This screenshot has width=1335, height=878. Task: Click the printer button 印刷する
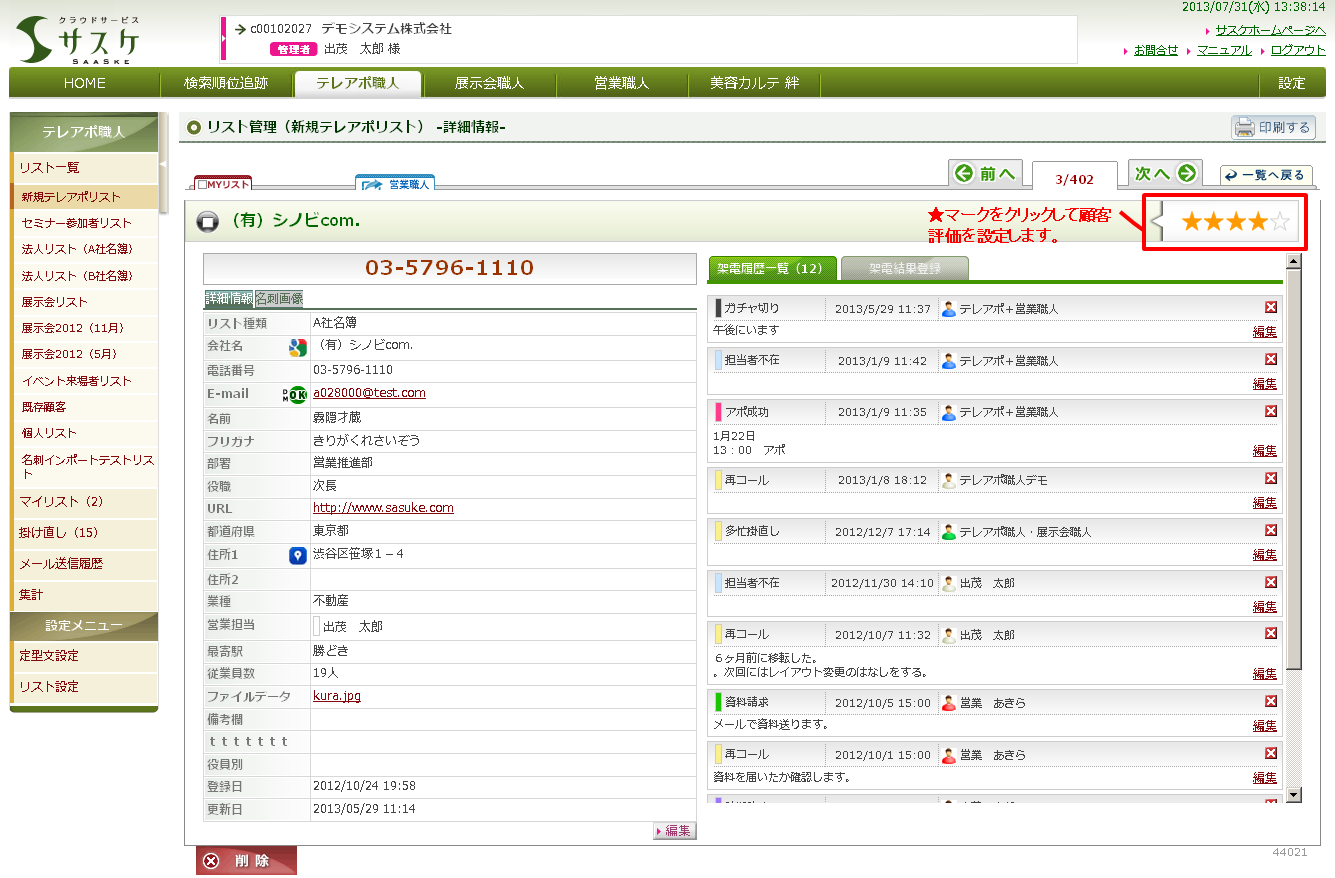[x=1273, y=127]
